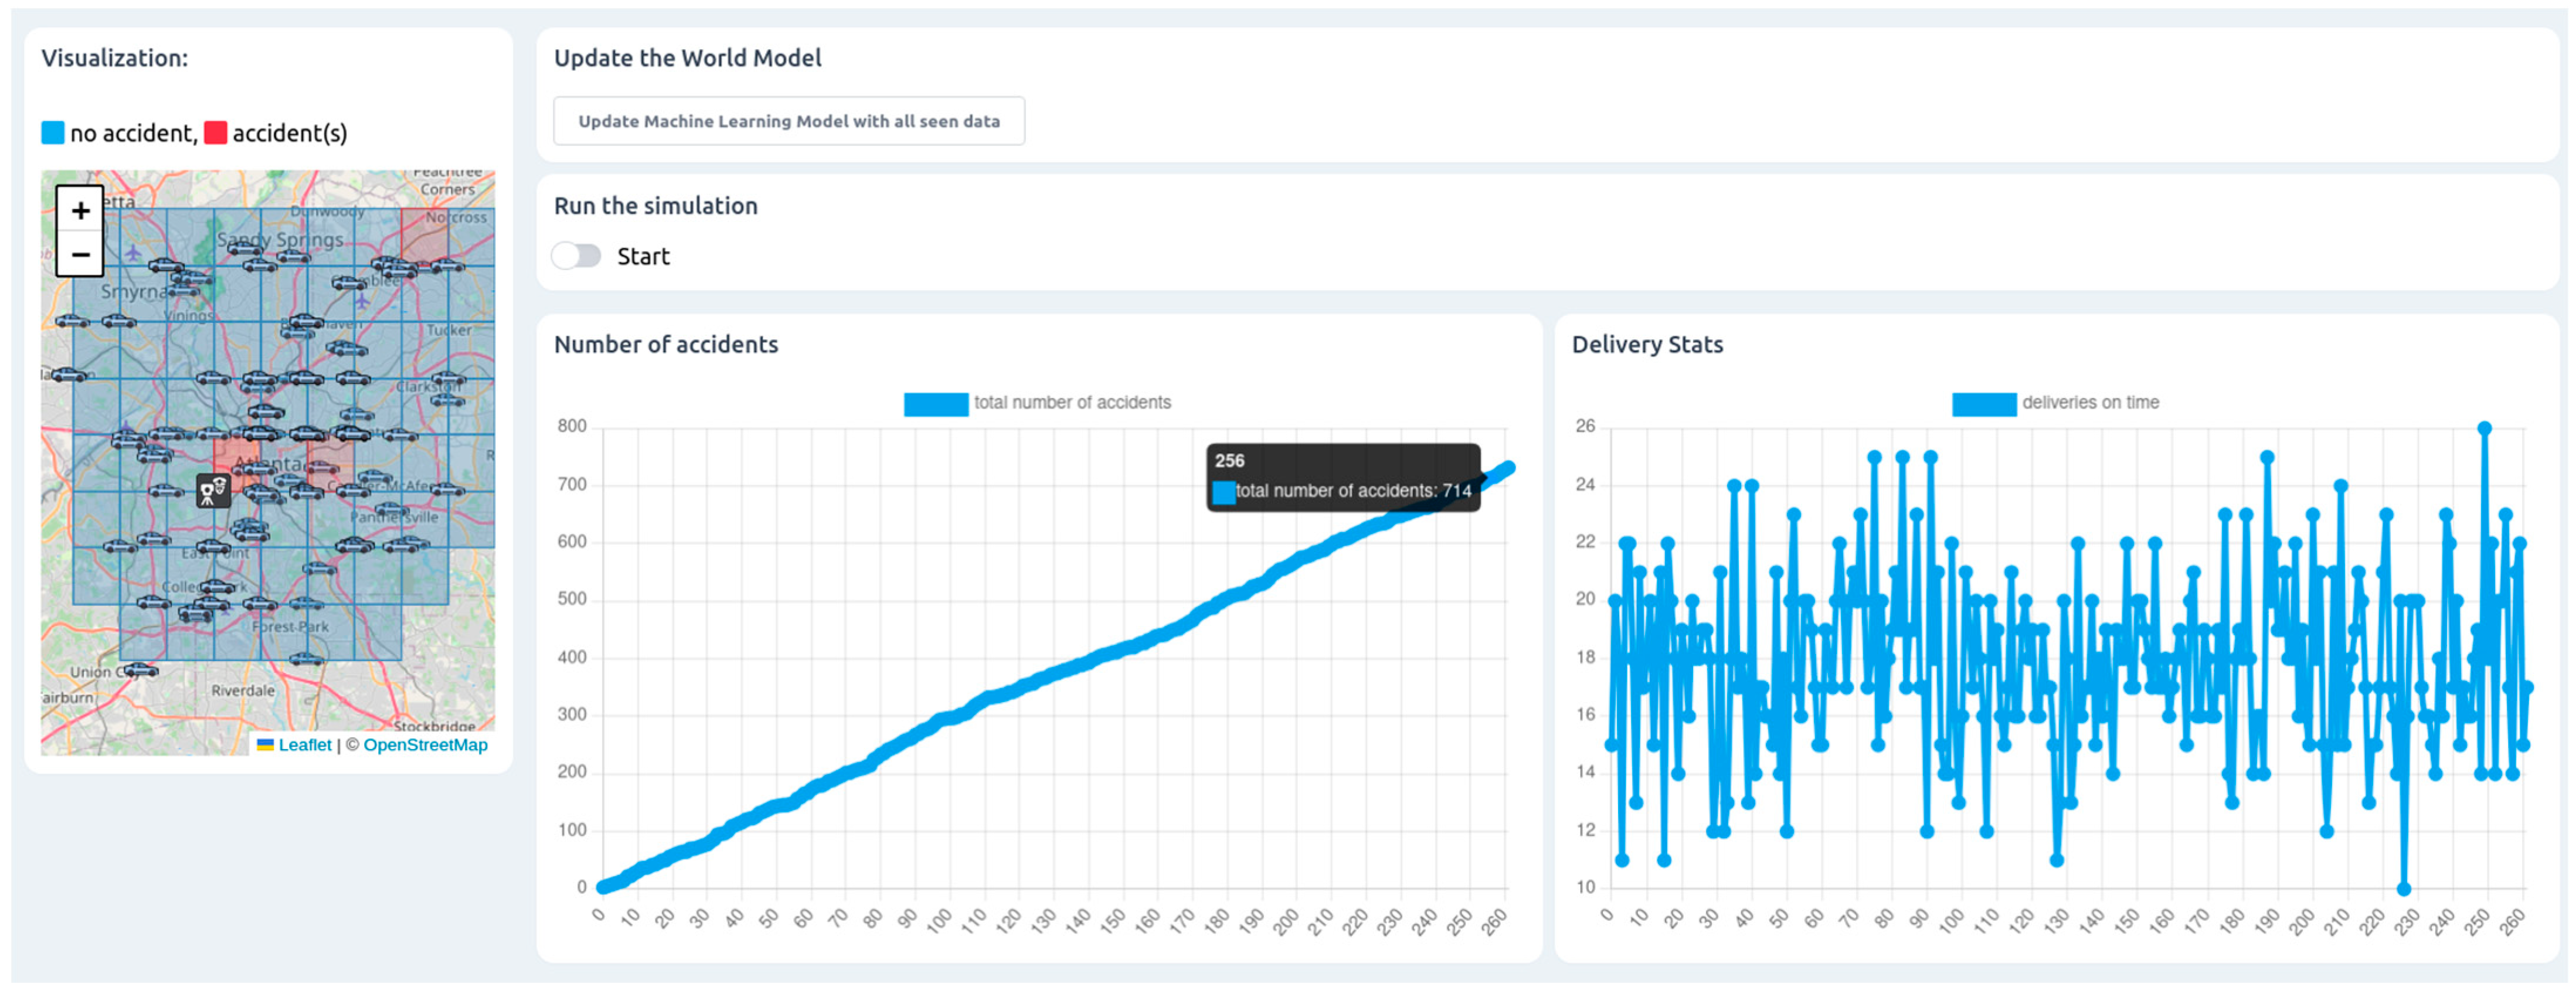Click first data point on accidents chart

point(602,886)
